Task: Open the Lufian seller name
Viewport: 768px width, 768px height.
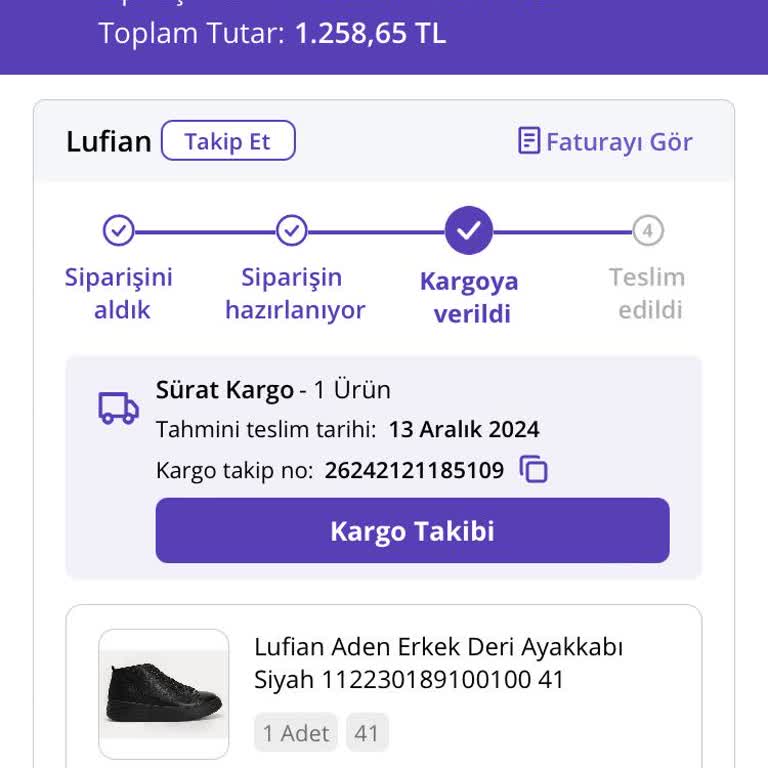Action: (x=108, y=142)
